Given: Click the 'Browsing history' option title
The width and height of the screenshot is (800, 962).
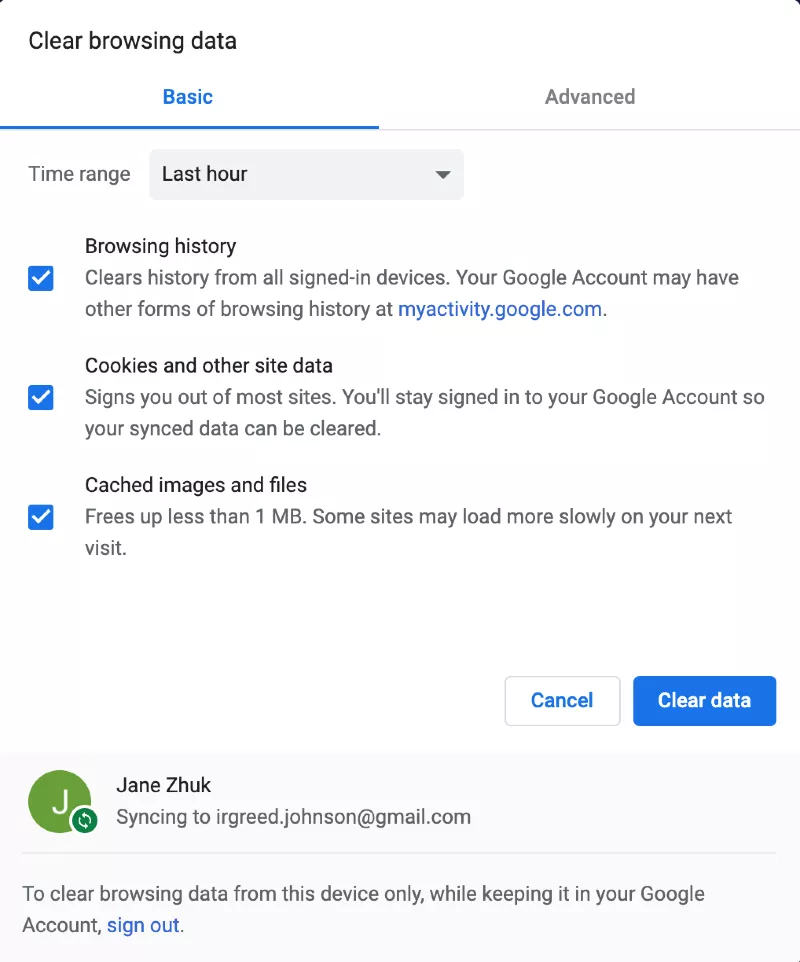Looking at the screenshot, I should (160, 246).
